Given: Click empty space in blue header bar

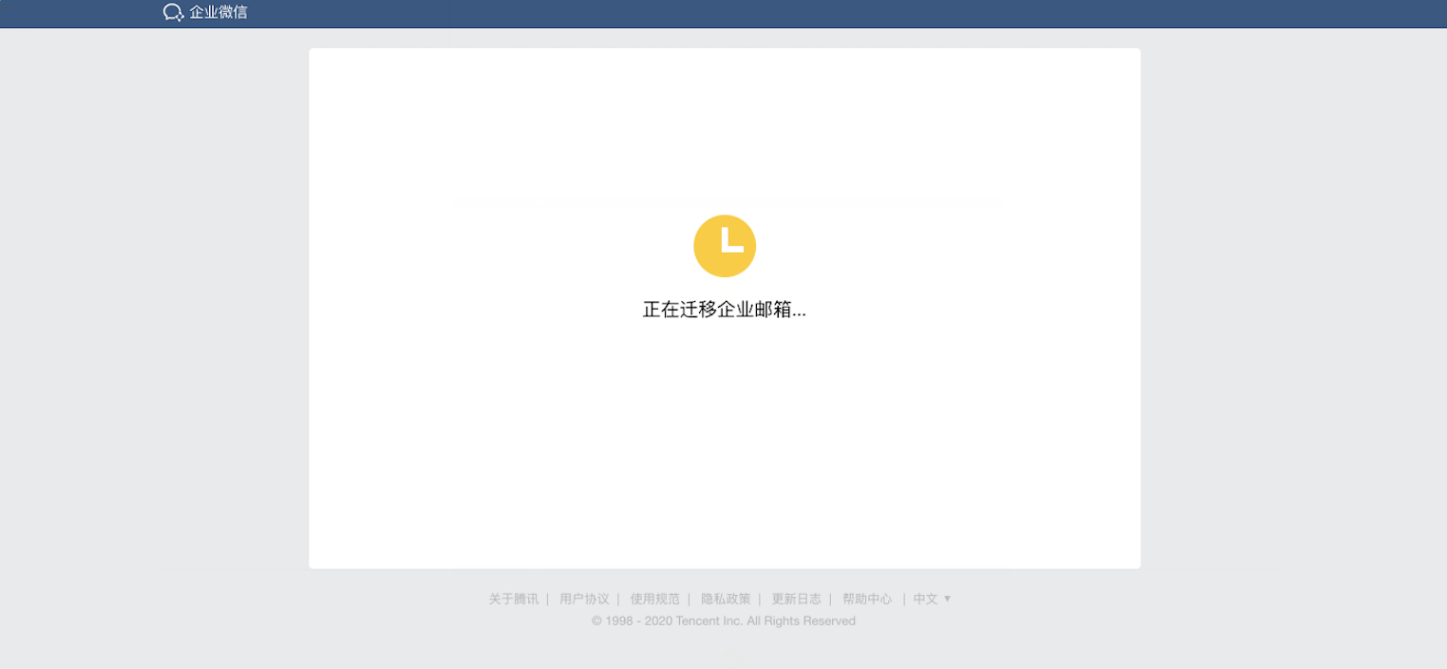Looking at the screenshot, I should point(800,13).
